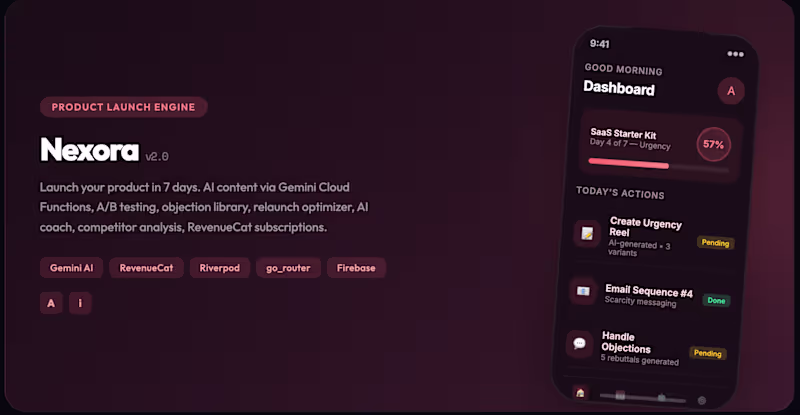Select the Riverpod tag
The image size is (800, 415).
point(219,268)
